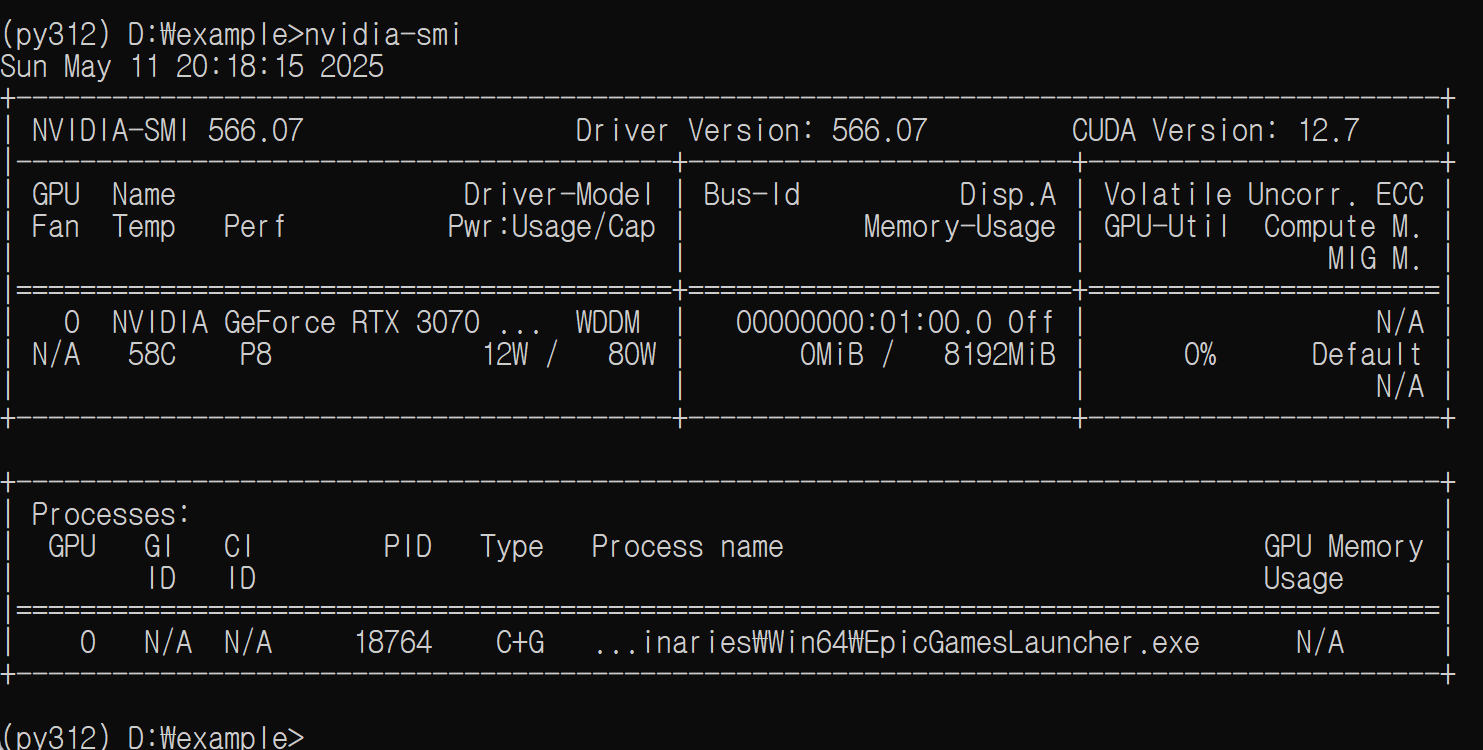
Task: Click the Memory-Usage column header
Action: 959,227
